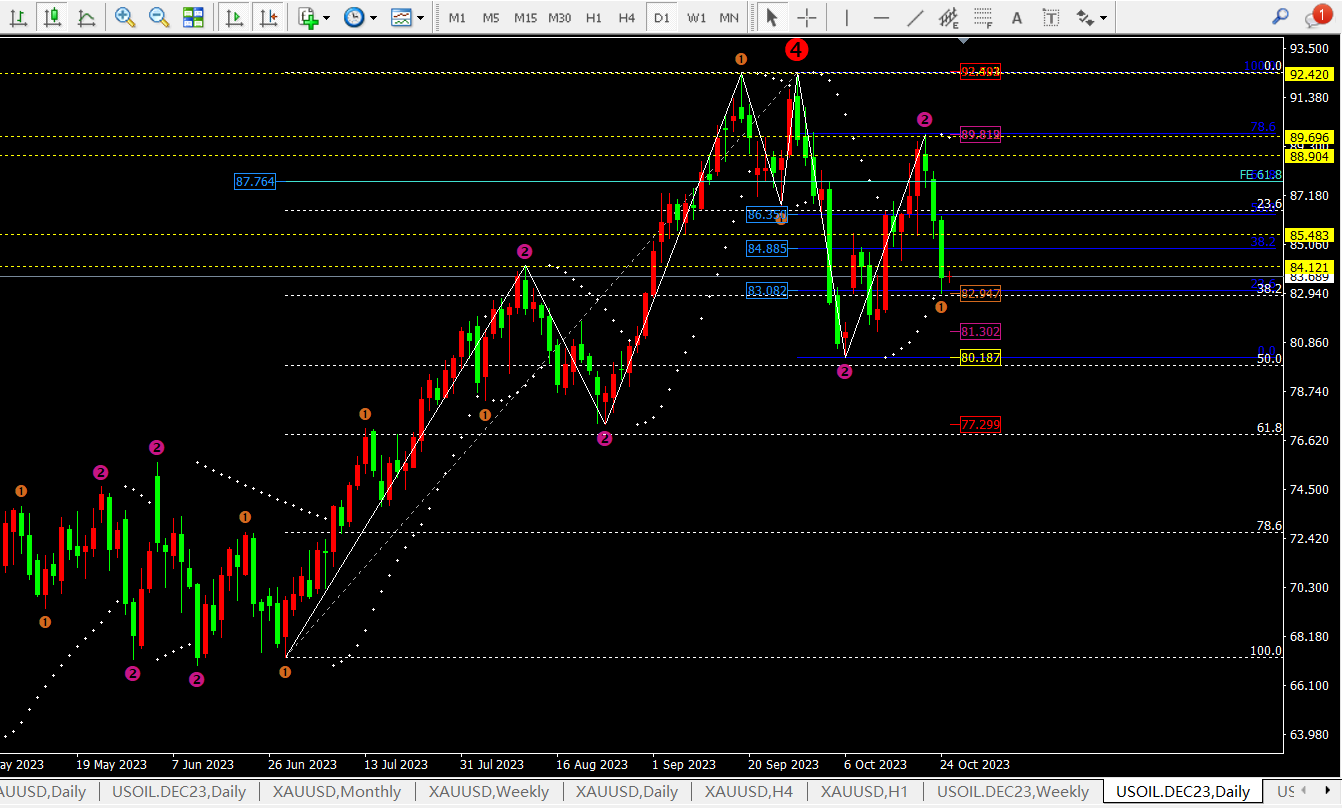
Task: Switch to bar chart display
Action: (18, 17)
